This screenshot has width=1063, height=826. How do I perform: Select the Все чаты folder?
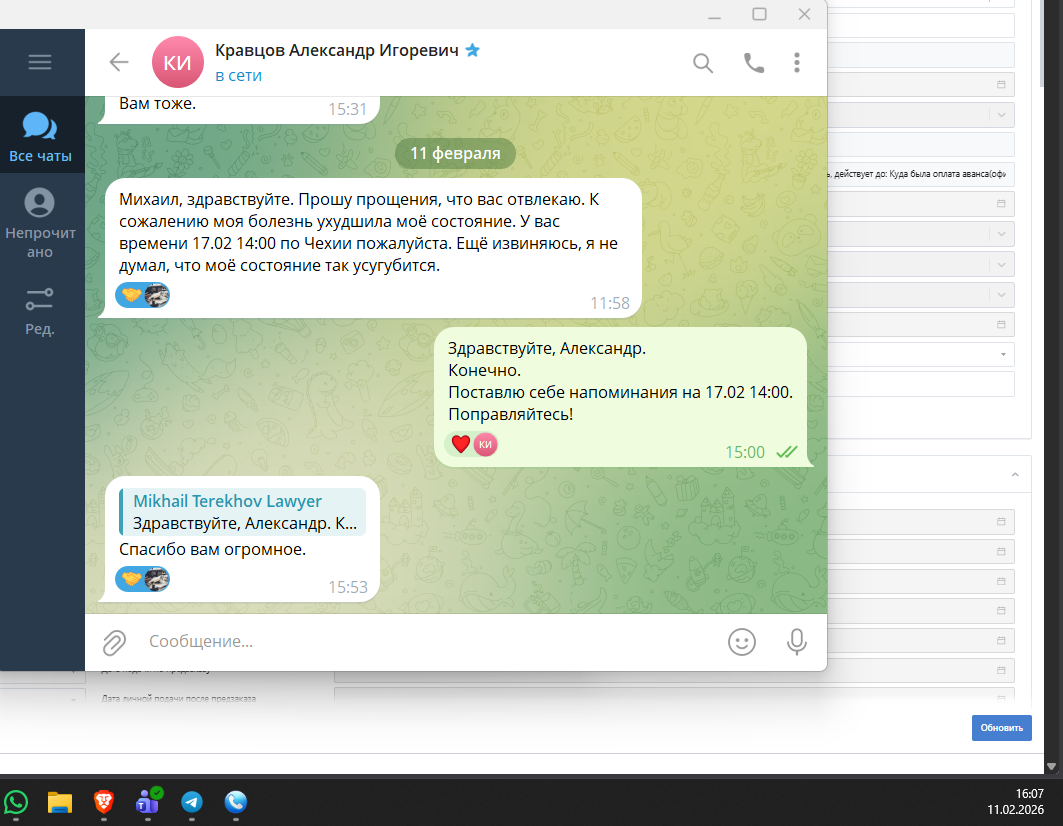40,137
